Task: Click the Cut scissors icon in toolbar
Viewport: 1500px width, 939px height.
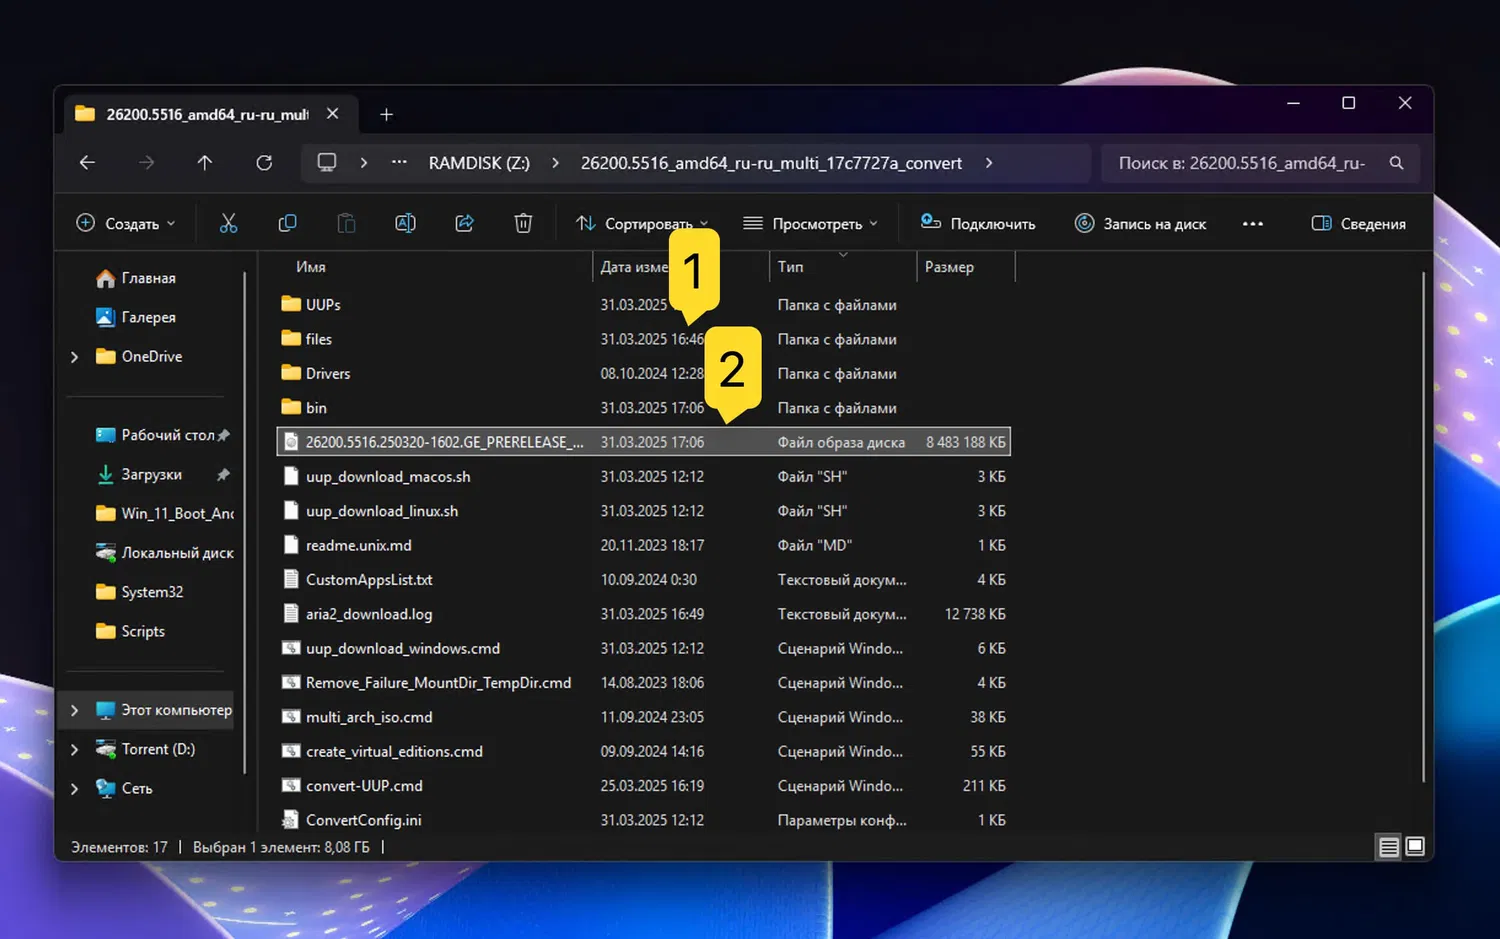Action: [229, 223]
